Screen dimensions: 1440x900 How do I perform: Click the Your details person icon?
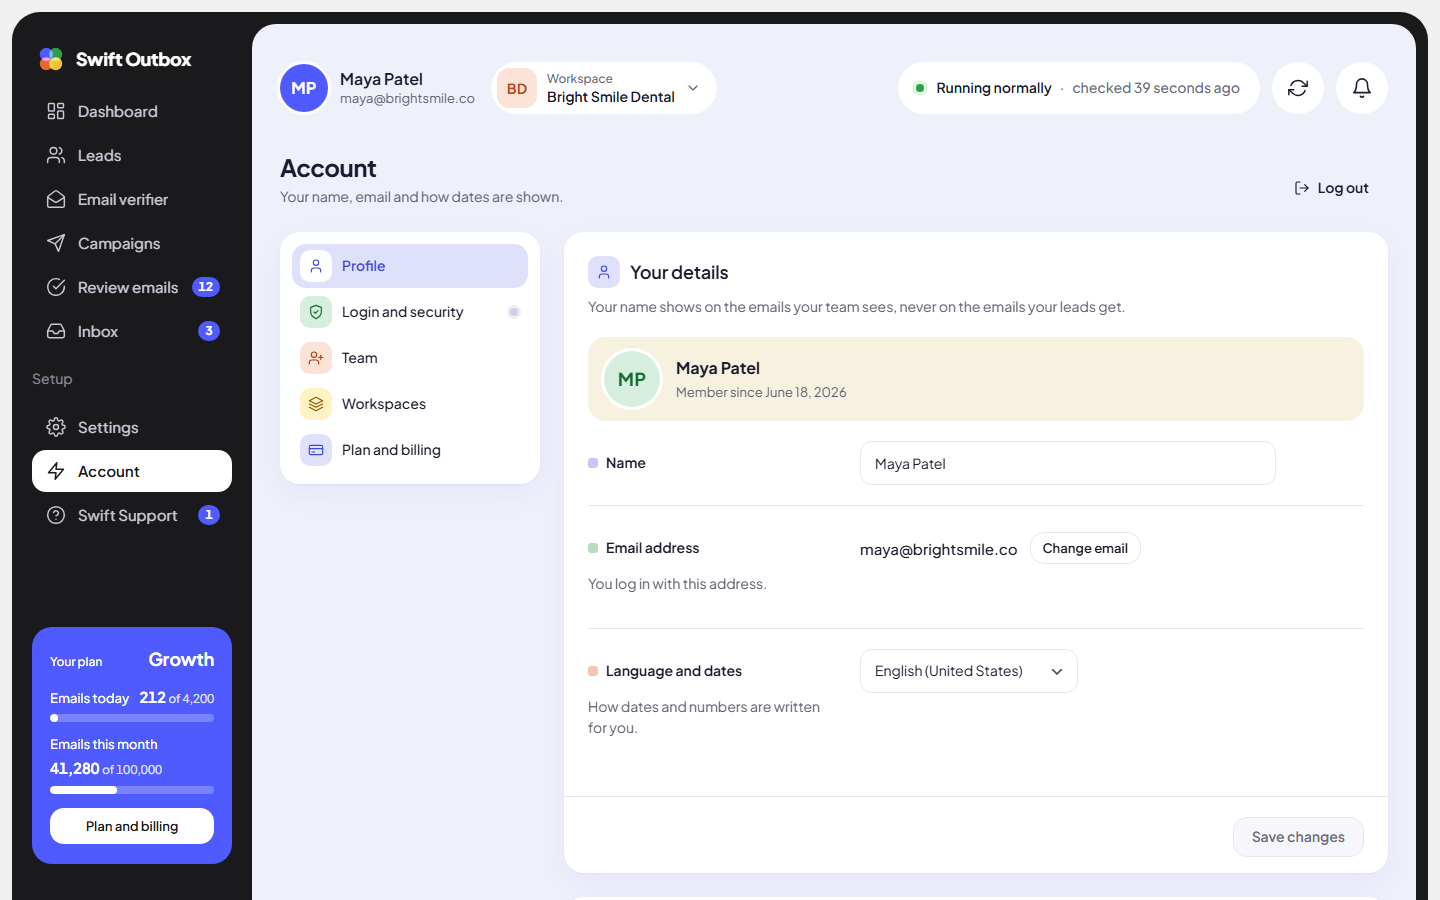pos(604,272)
